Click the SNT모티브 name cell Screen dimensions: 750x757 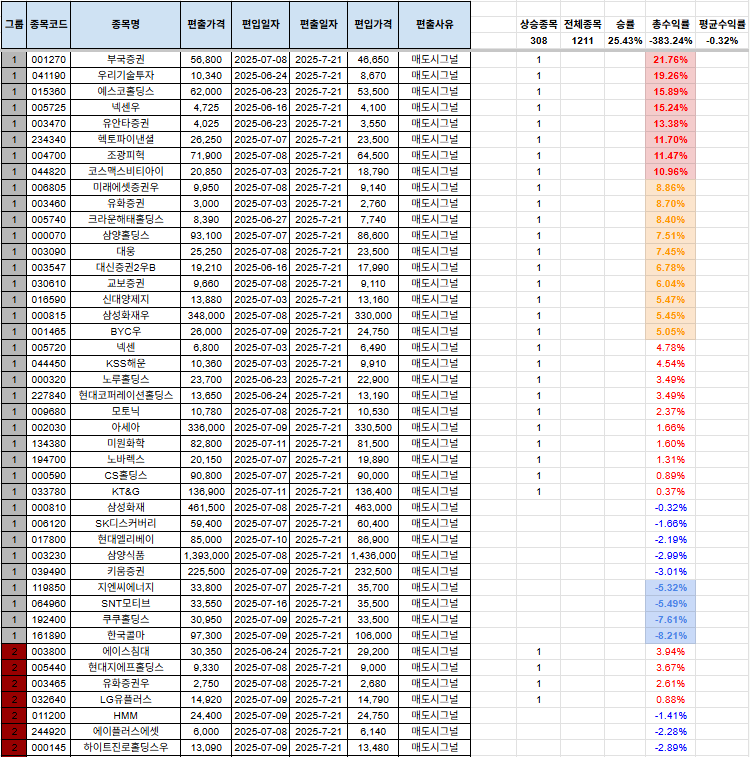coord(125,603)
